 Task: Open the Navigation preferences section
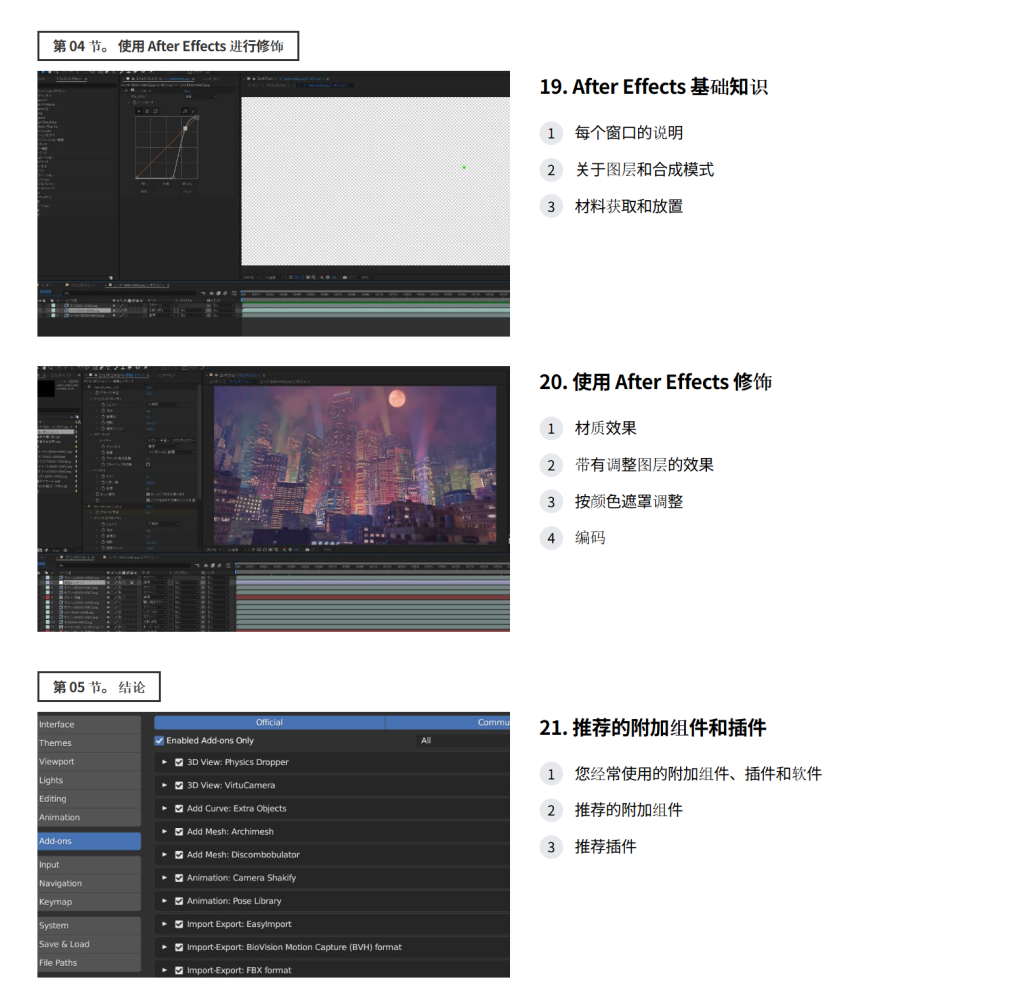click(x=89, y=884)
